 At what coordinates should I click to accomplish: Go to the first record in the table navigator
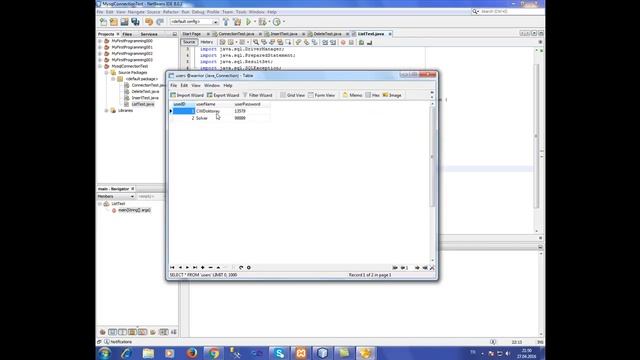point(172,268)
